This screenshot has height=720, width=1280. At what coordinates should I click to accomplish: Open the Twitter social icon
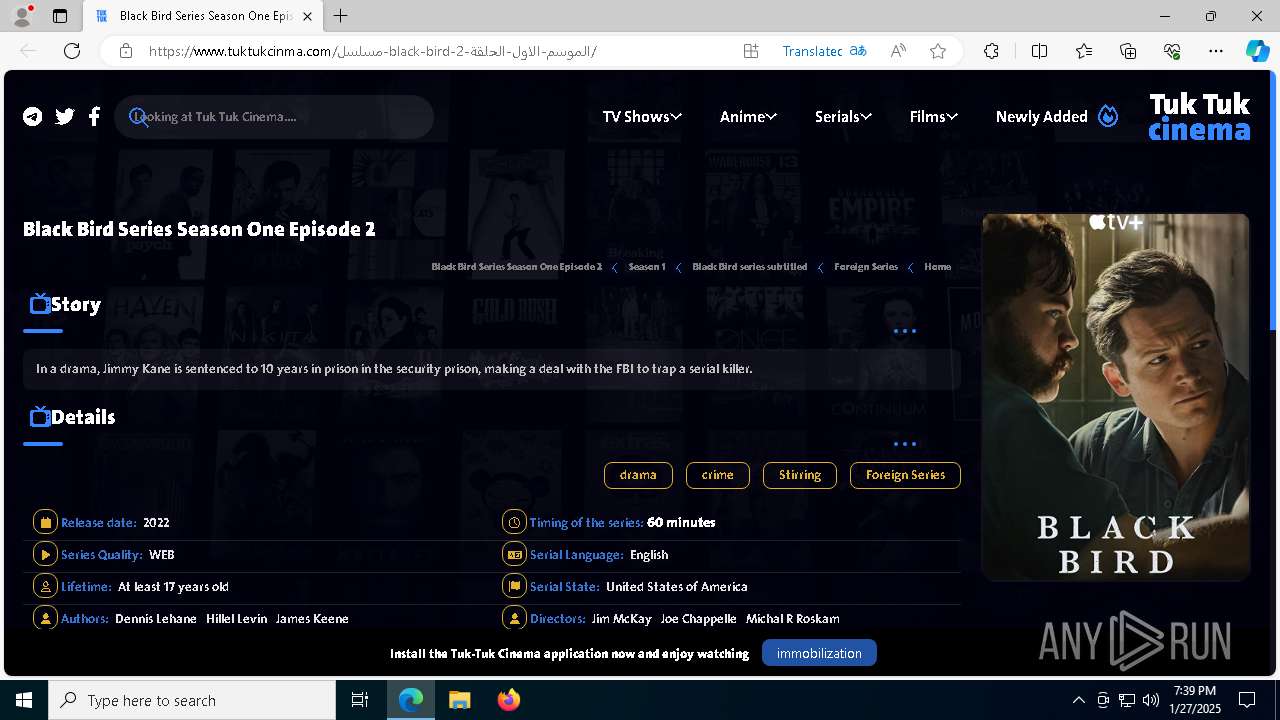[x=65, y=117]
